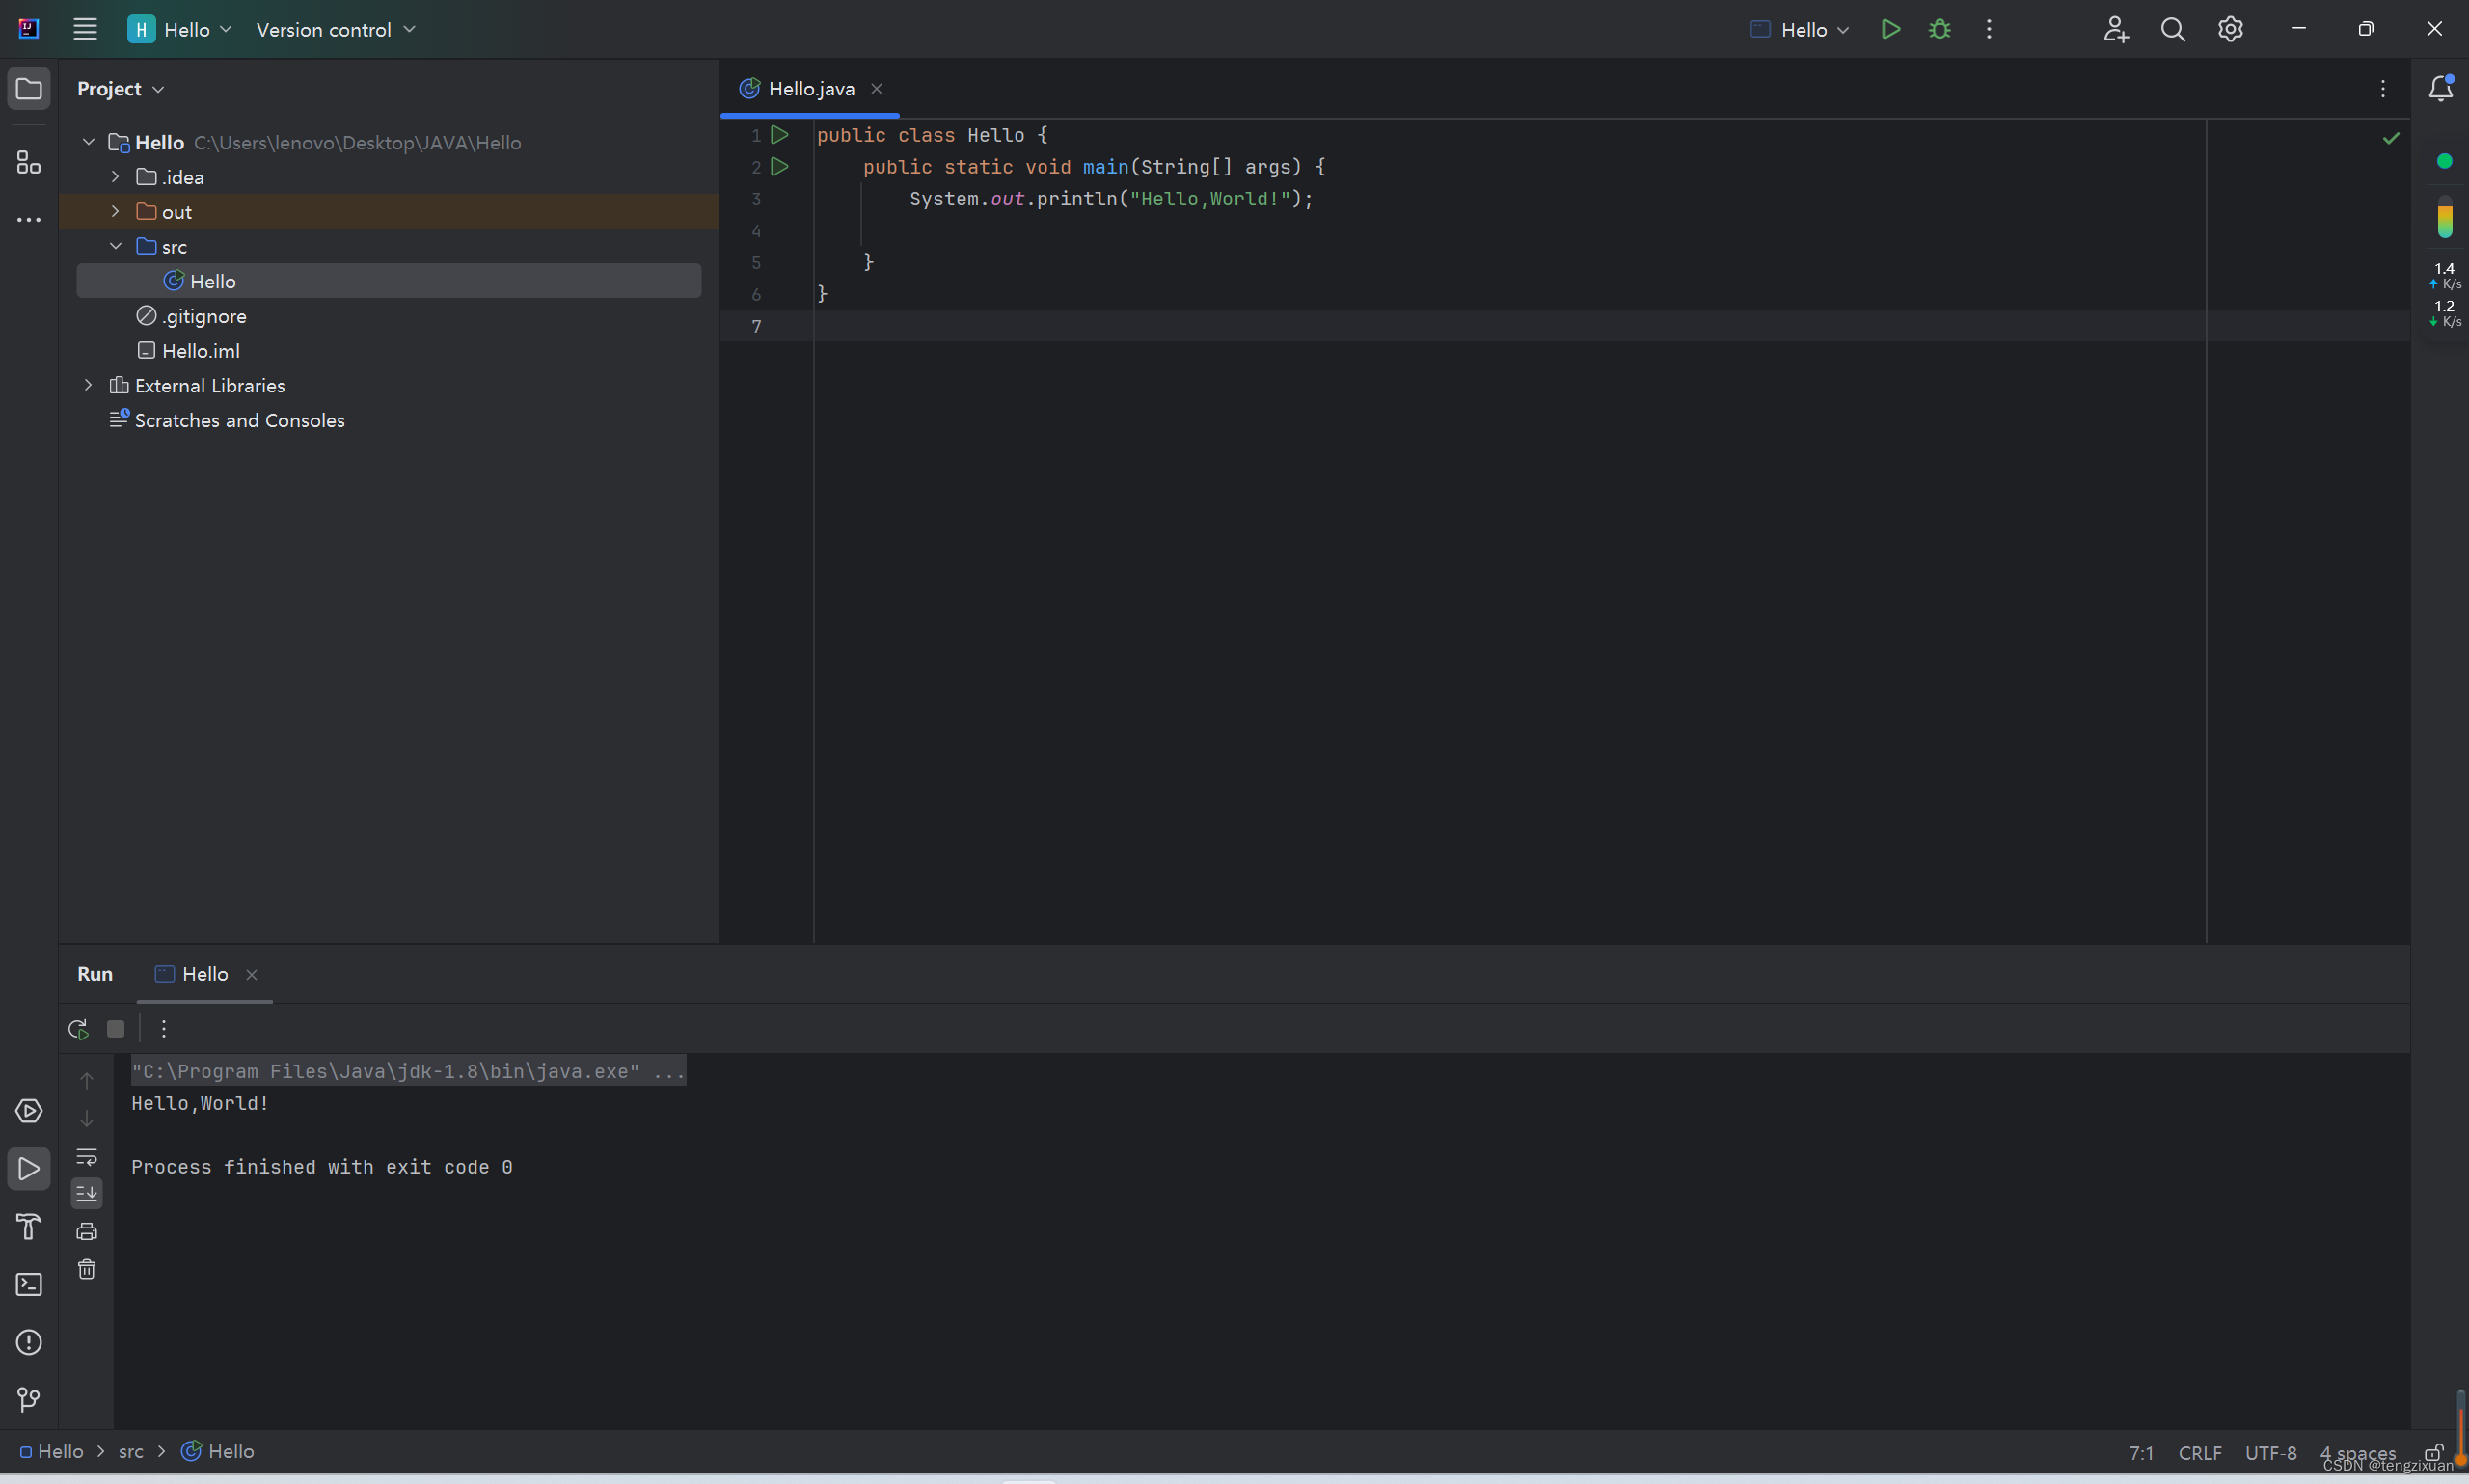Image resolution: width=2469 pixels, height=1484 pixels.
Task: Open the Structure tool window icon
Action: 29,162
